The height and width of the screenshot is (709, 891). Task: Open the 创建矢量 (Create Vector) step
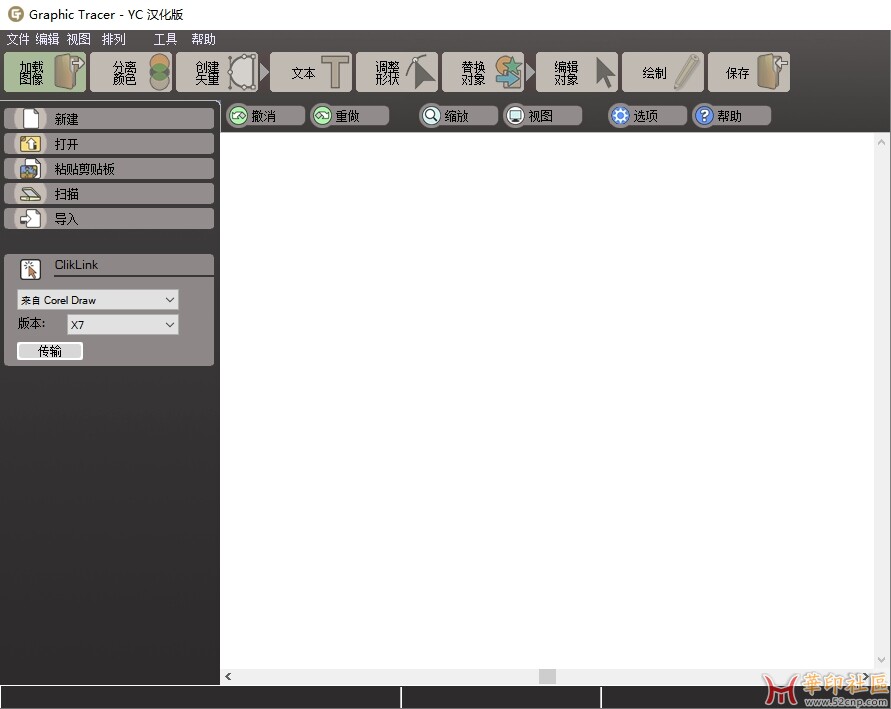point(217,72)
